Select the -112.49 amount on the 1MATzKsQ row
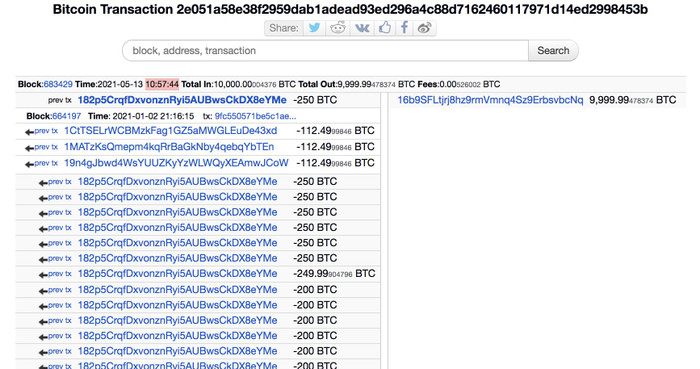The width and height of the screenshot is (700, 369). pos(335,147)
